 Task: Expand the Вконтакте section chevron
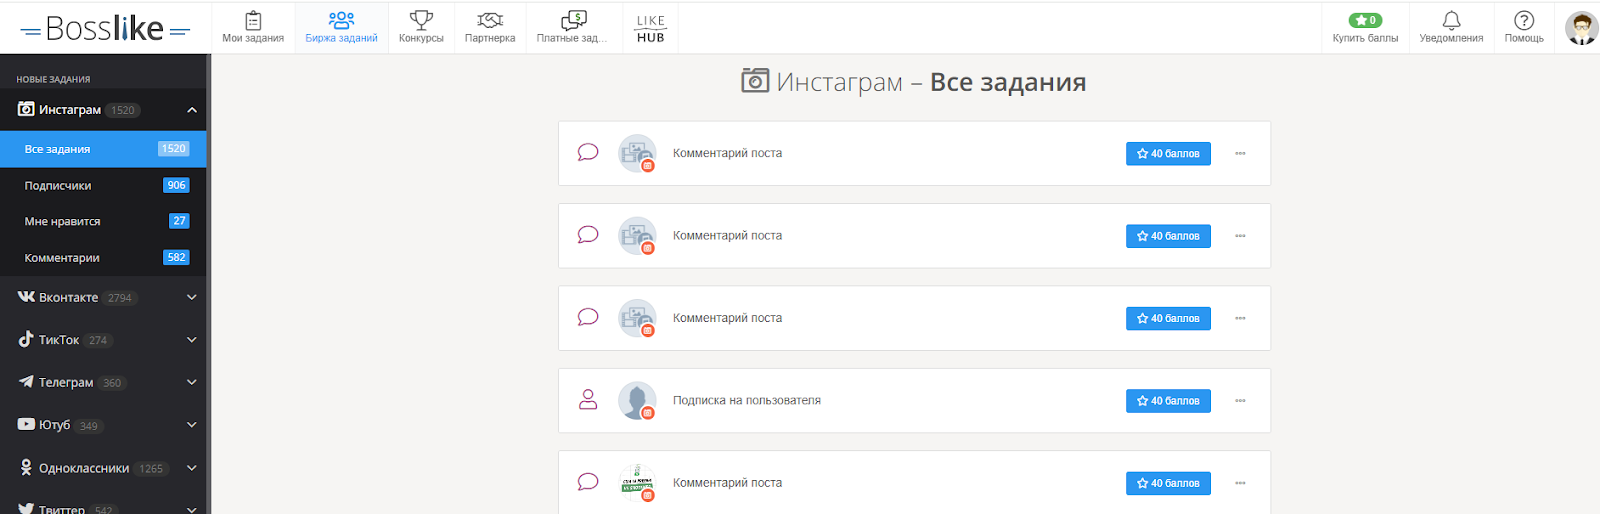click(x=192, y=297)
